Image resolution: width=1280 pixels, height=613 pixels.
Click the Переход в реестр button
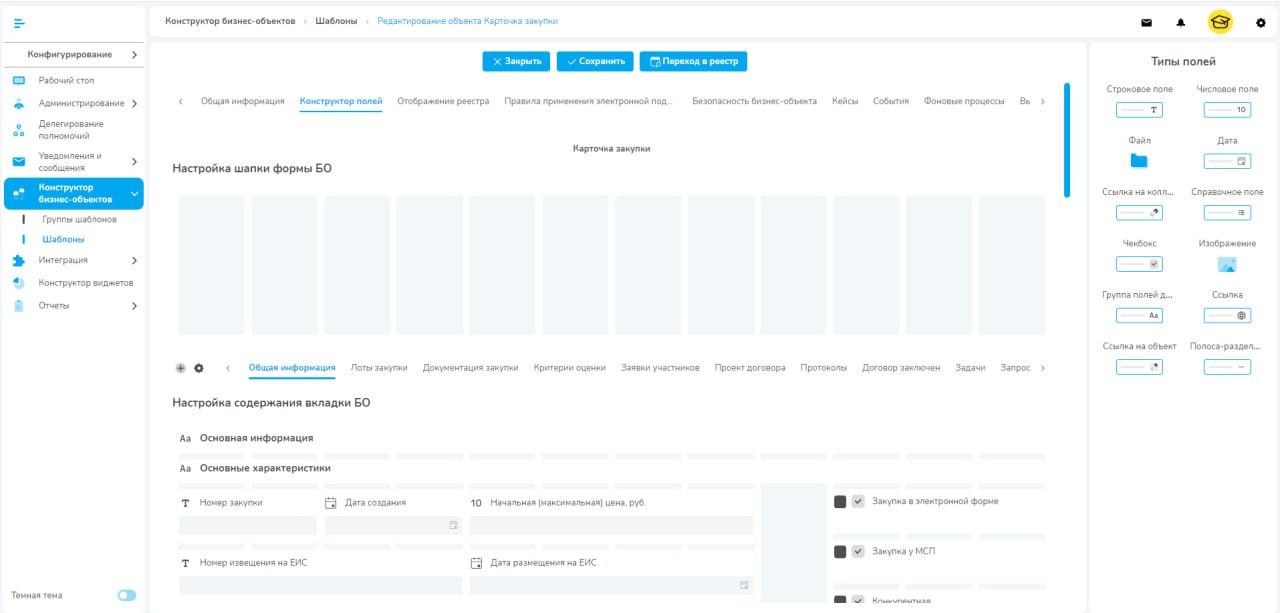693,61
